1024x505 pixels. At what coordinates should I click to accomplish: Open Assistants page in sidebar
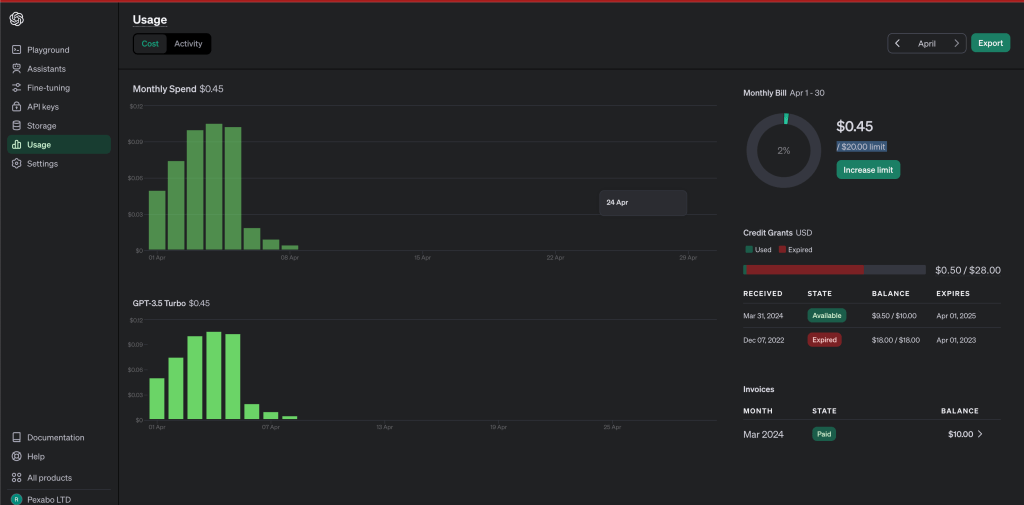tap(59, 69)
